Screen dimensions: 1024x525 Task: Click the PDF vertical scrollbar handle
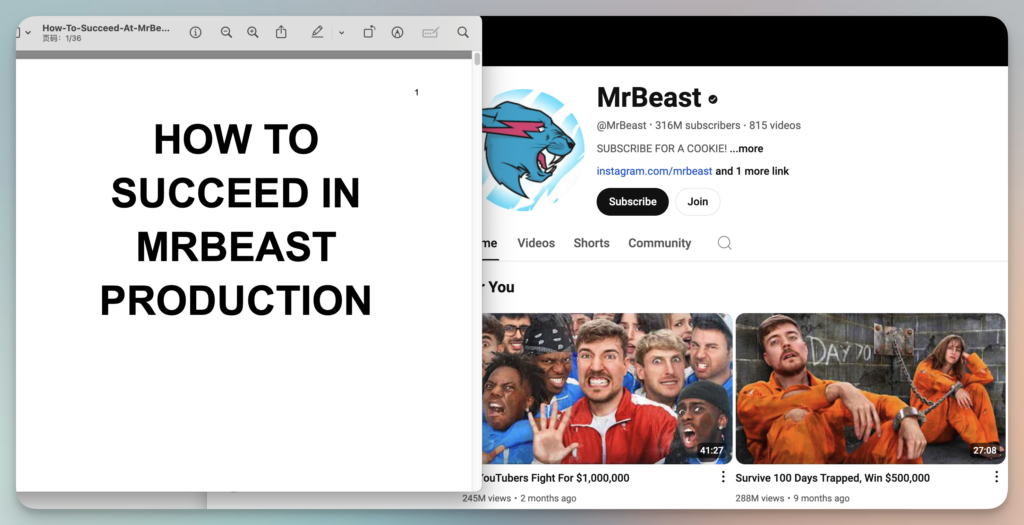click(x=477, y=59)
